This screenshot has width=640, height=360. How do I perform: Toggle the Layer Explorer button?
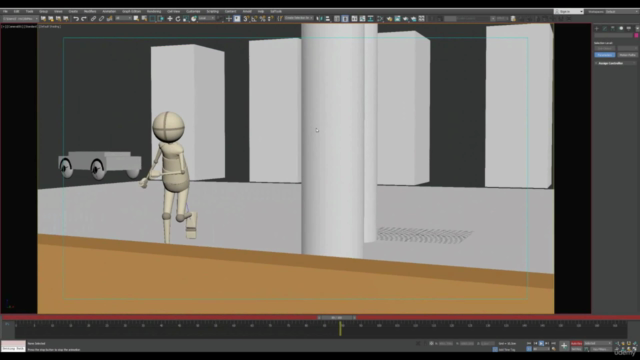345,19
